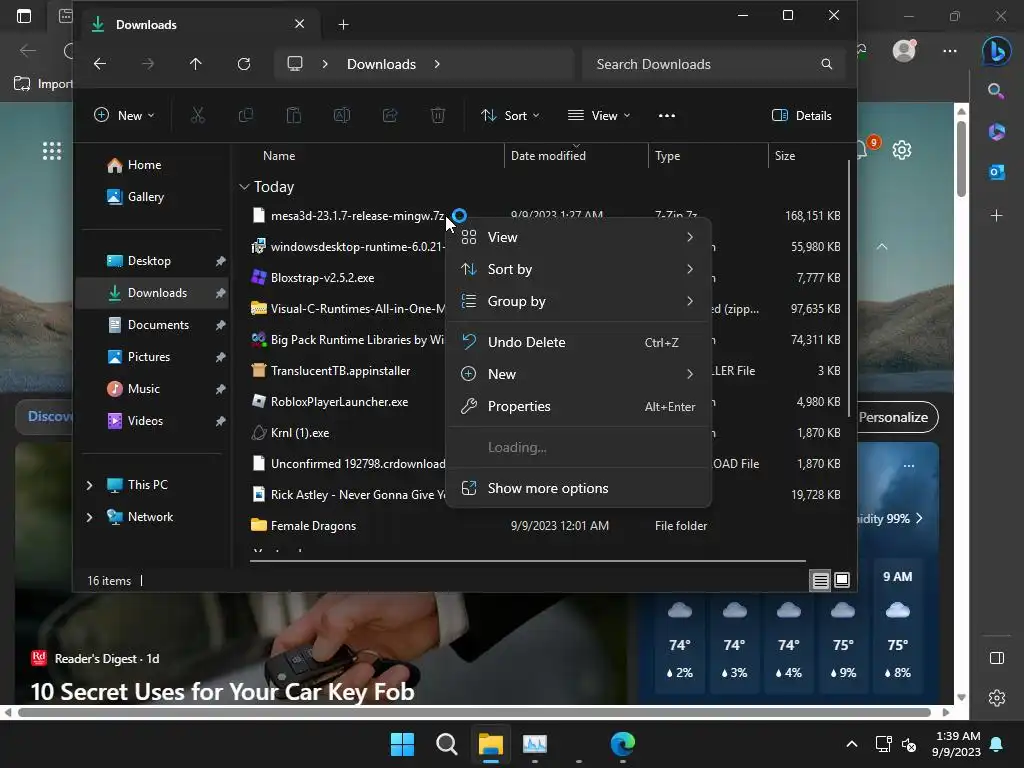Expand the View submenu in context menu

tap(578, 237)
